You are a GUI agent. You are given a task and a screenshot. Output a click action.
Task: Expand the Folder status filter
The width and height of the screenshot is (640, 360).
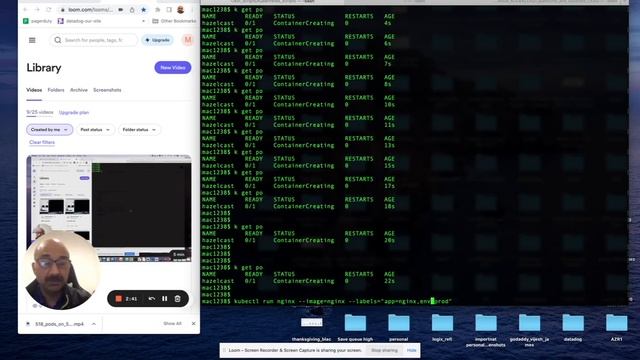139,129
